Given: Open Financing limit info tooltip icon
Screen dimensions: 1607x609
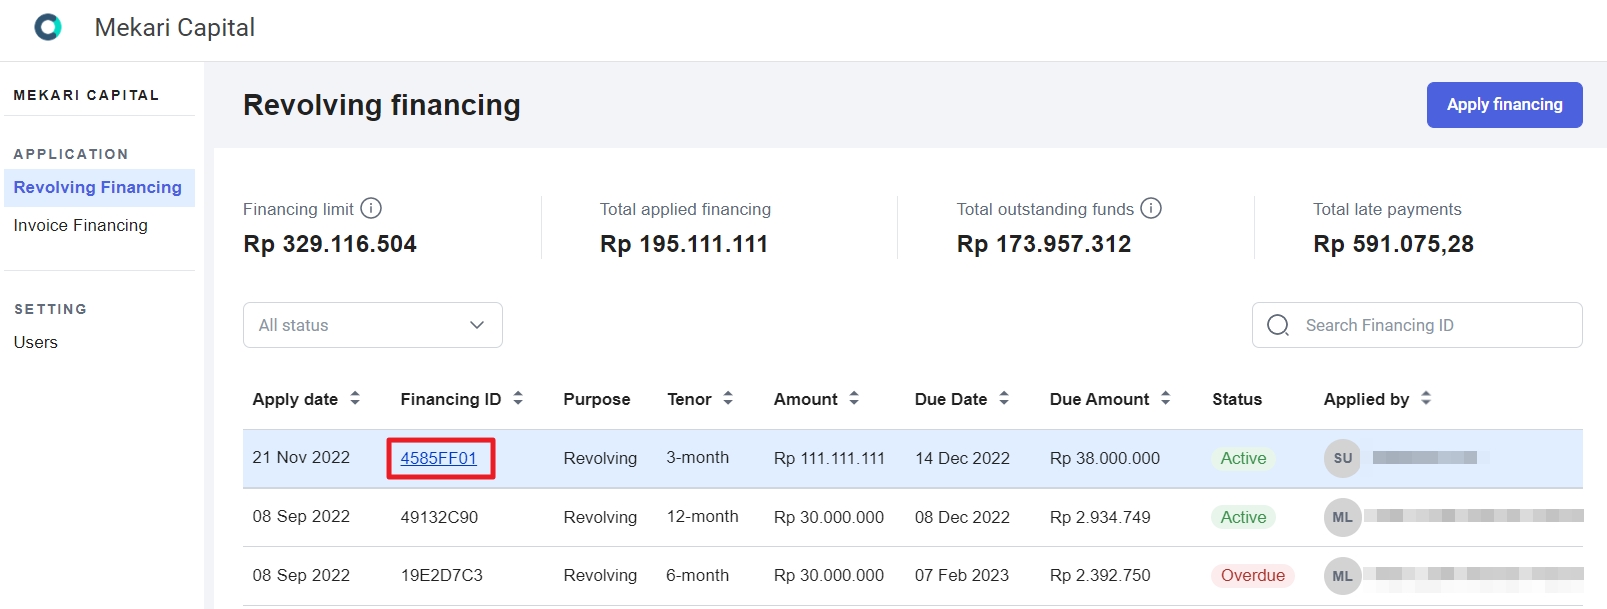Looking at the screenshot, I should point(371,208).
